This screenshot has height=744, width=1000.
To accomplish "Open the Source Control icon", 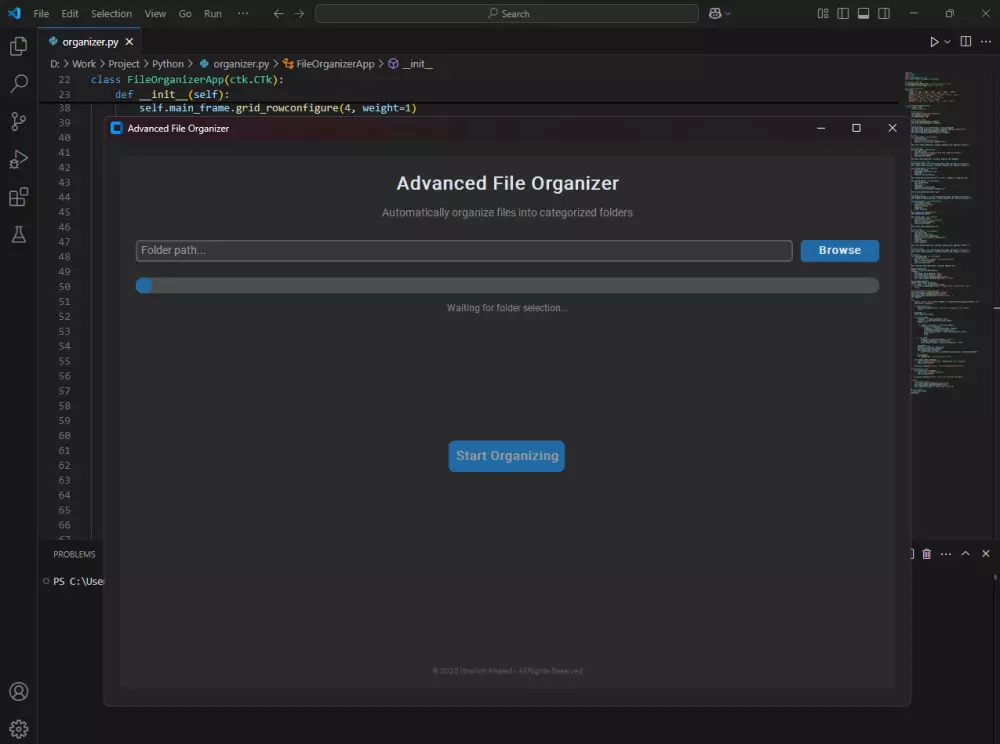I will pyautogui.click(x=18, y=121).
